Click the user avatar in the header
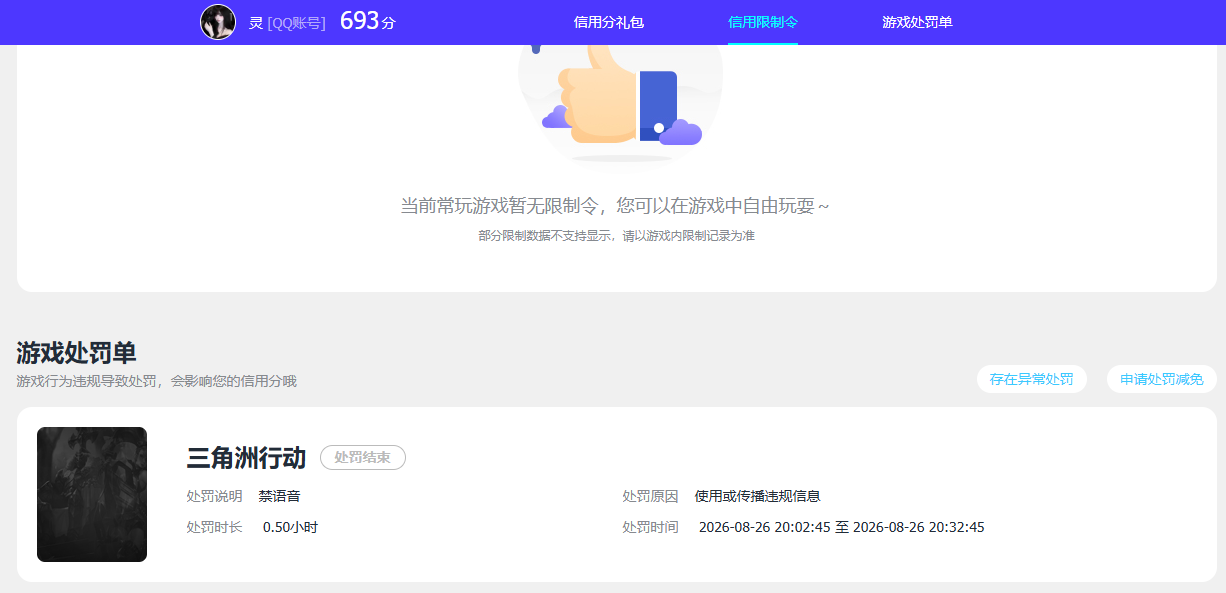The image size is (1226, 593). click(x=218, y=22)
